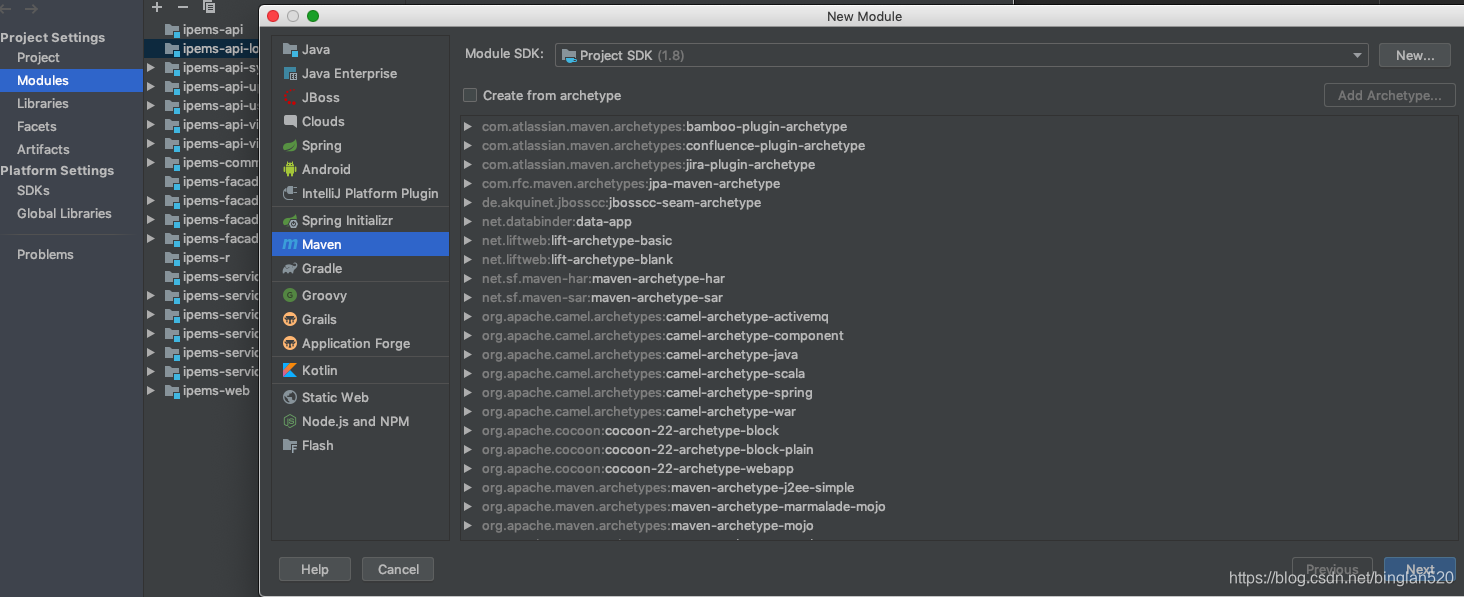The height and width of the screenshot is (597, 1464).
Task: Click the Previous button
Action: 1332,569
